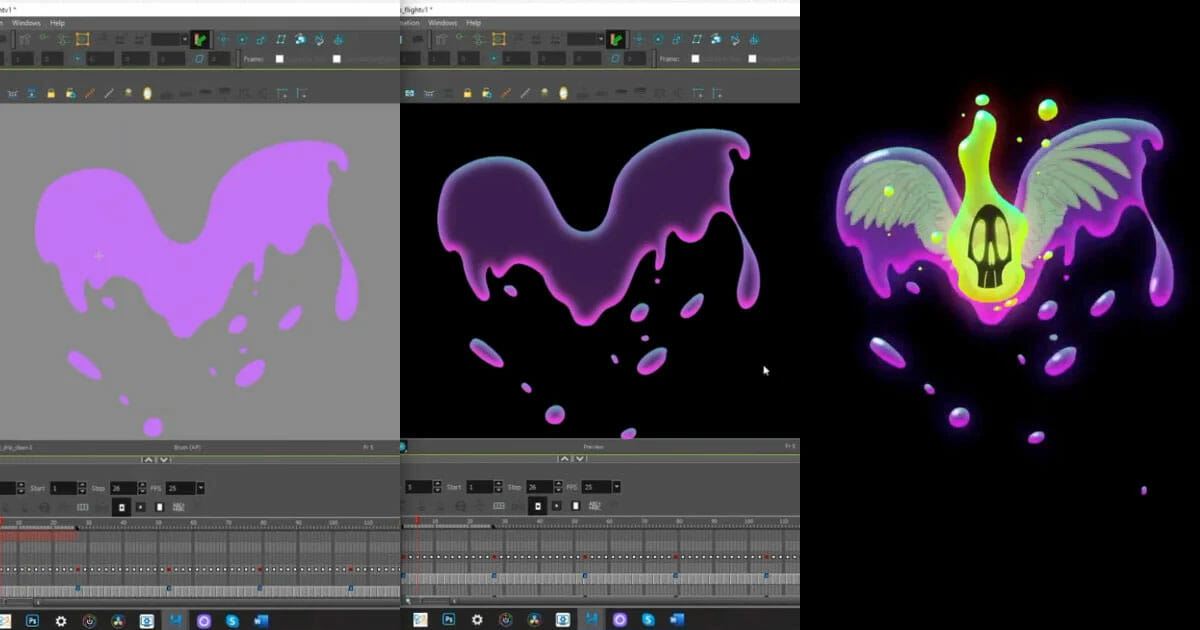Toggle the padlock lock icon

[x=52, y=92]
